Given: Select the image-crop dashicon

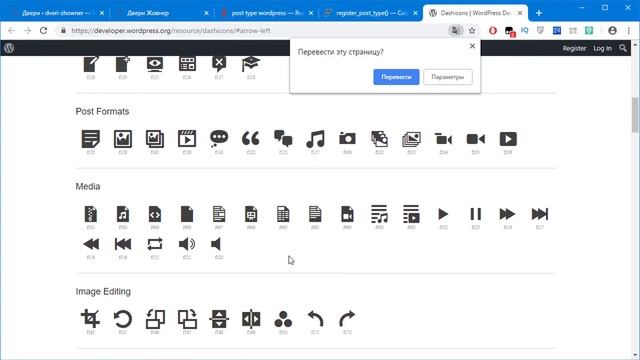Looking at the screenshot, I should point(91,319).
